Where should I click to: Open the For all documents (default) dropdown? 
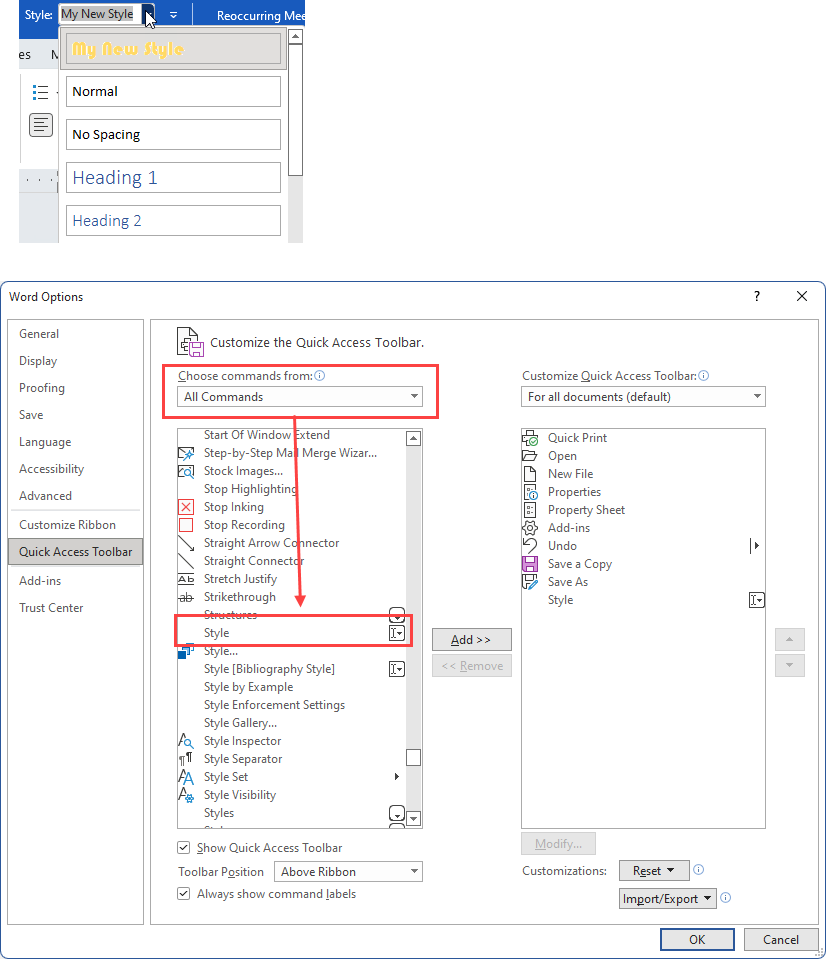tap(643, 396)
